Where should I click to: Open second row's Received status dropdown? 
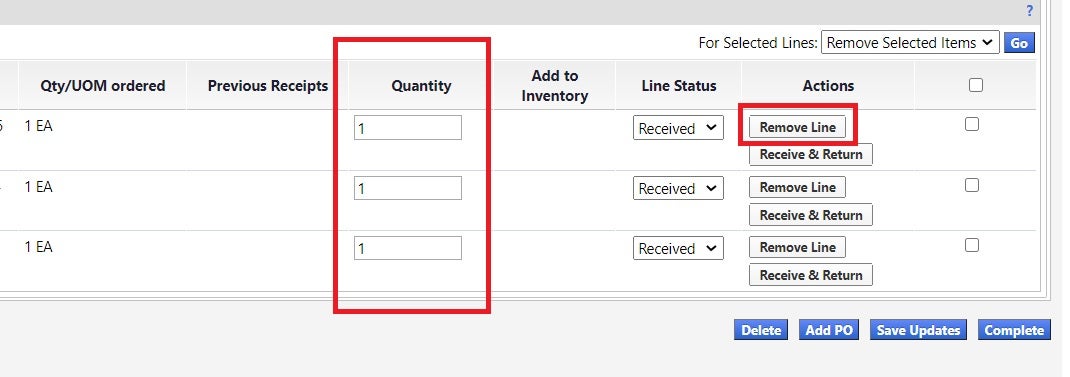point(678,188)
